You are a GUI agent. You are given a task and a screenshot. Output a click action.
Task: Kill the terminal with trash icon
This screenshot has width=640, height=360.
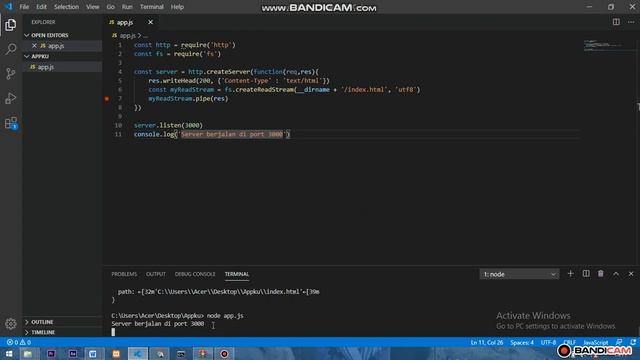point(601,274)
